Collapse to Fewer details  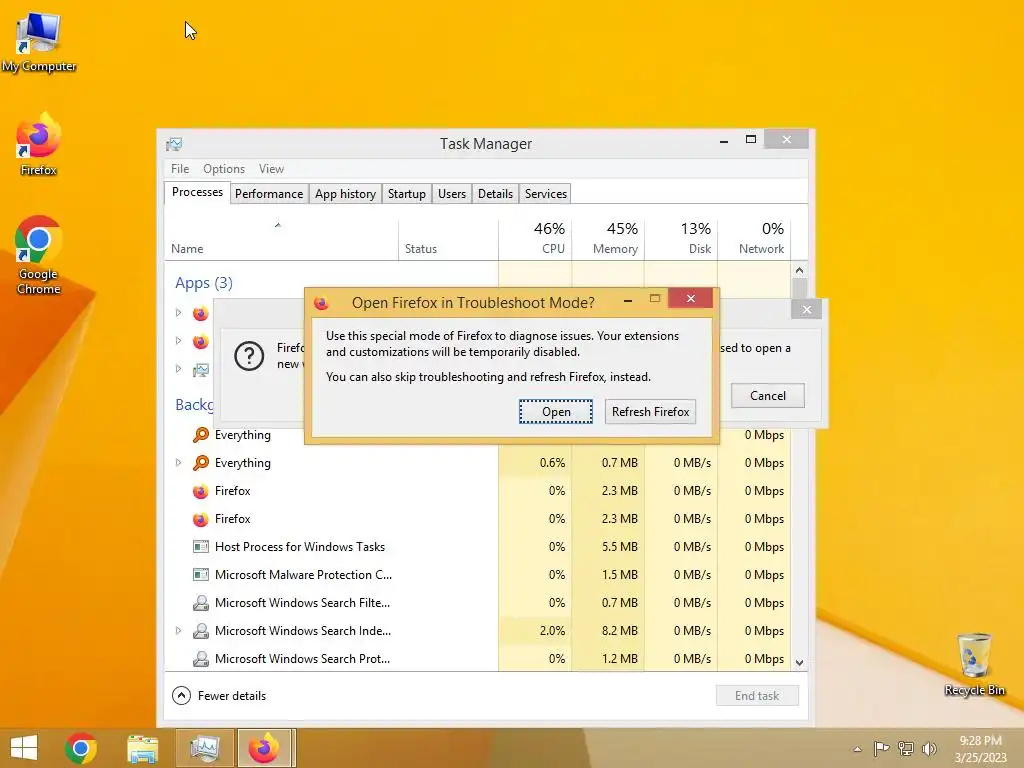click(219, 696)
